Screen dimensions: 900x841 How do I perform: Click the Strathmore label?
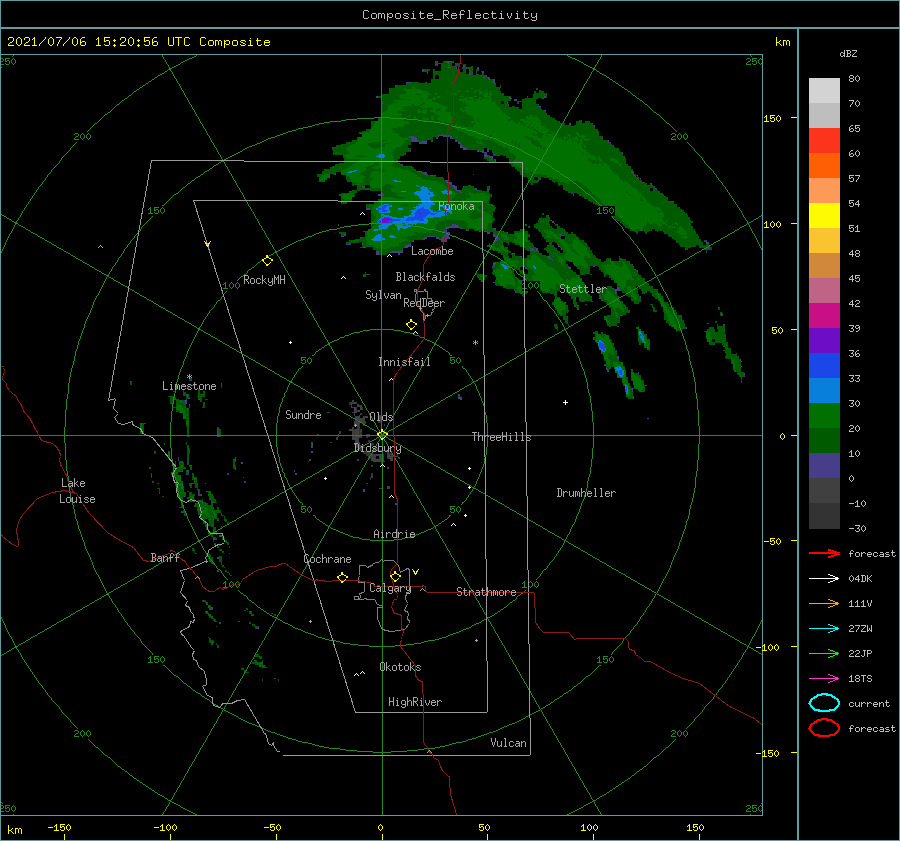point(486,592)
